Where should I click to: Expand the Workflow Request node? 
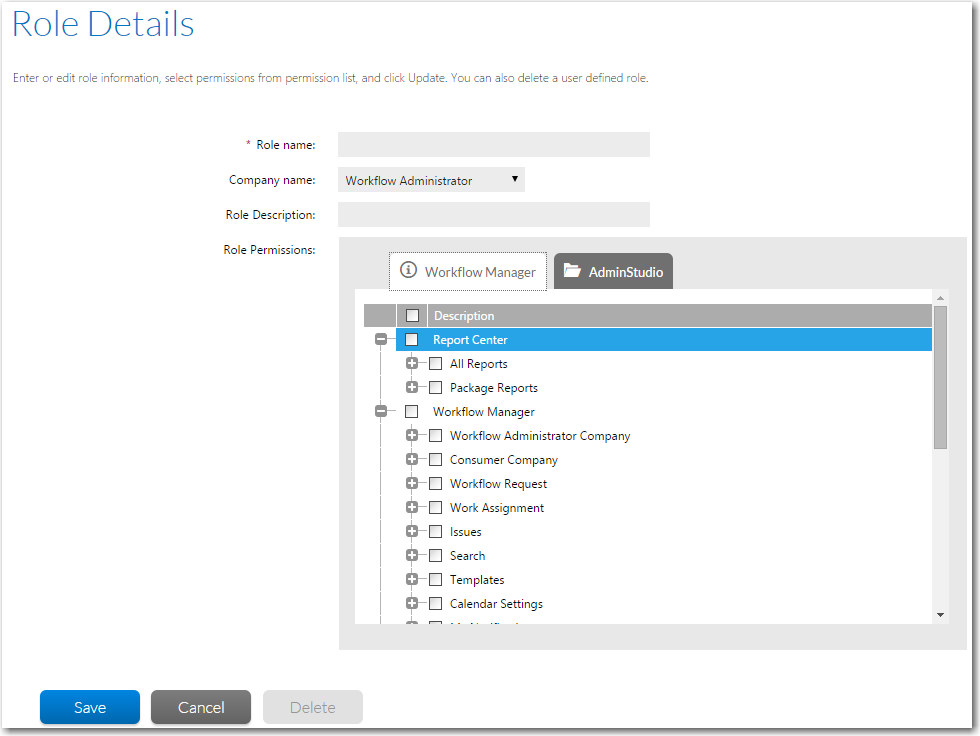tap(412, 484)
